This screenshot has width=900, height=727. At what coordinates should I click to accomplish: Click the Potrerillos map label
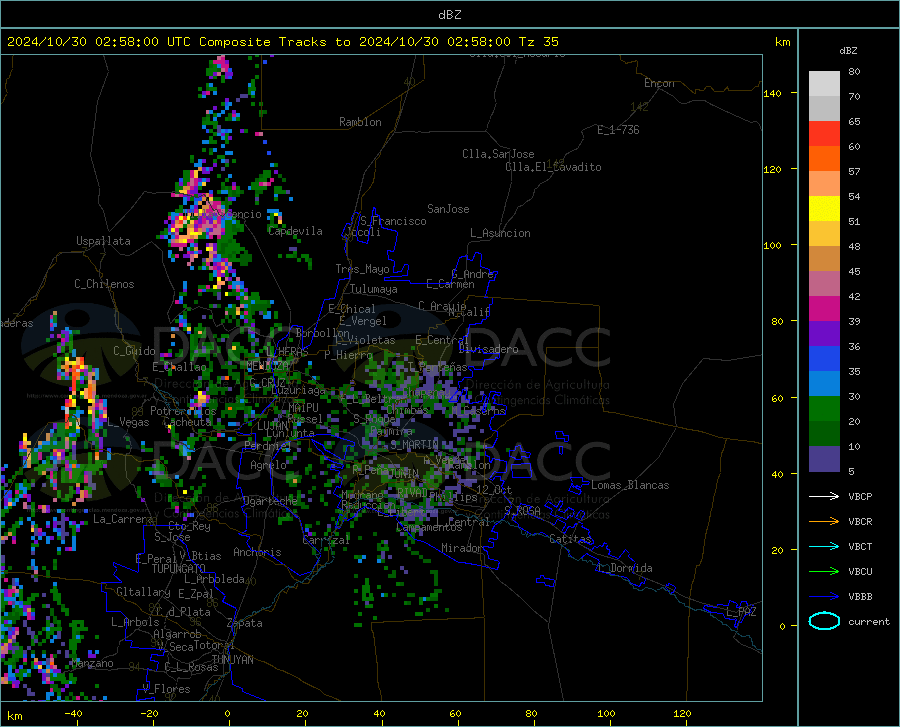(x=183, y=411)
